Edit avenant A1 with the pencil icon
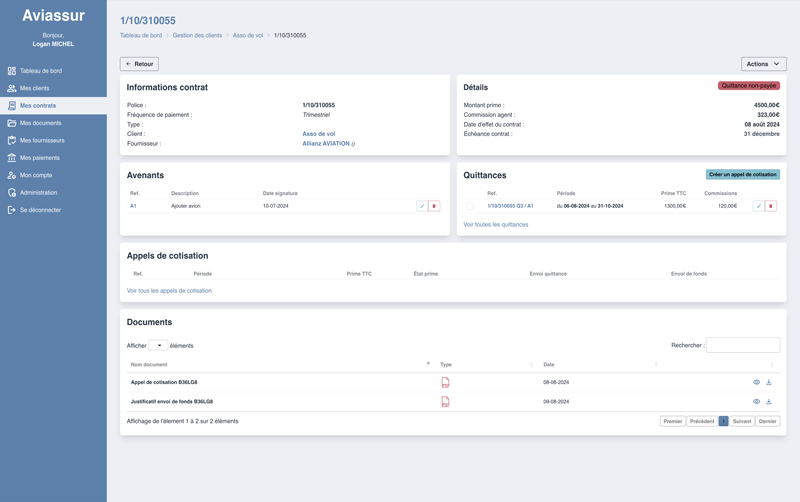This screenshot has height=502, width=800. [422, 206]
